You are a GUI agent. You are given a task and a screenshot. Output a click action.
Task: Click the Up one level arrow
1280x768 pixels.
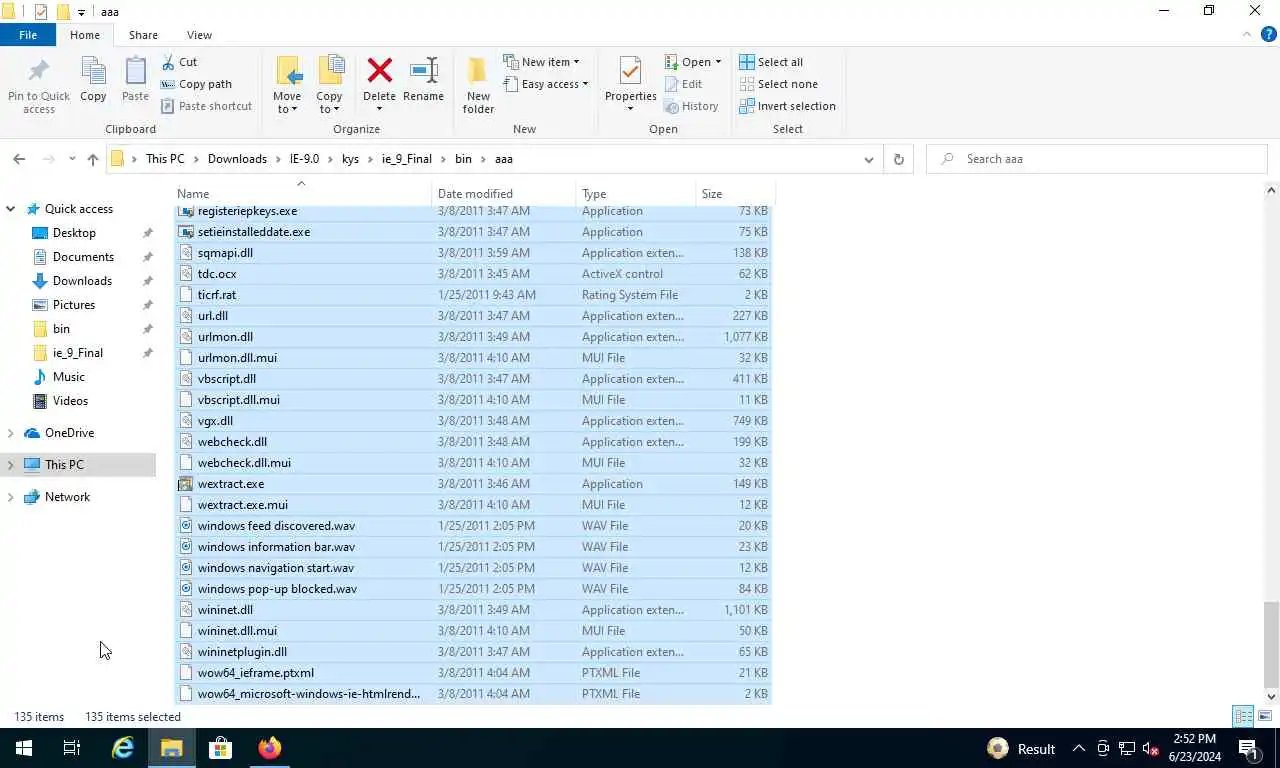coord(93,159)
